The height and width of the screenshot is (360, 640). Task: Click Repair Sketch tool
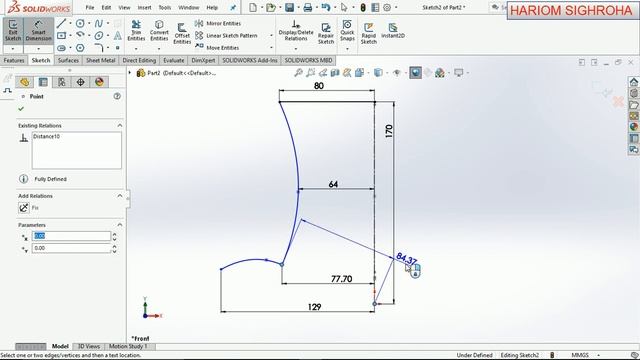tap(326, 33)
